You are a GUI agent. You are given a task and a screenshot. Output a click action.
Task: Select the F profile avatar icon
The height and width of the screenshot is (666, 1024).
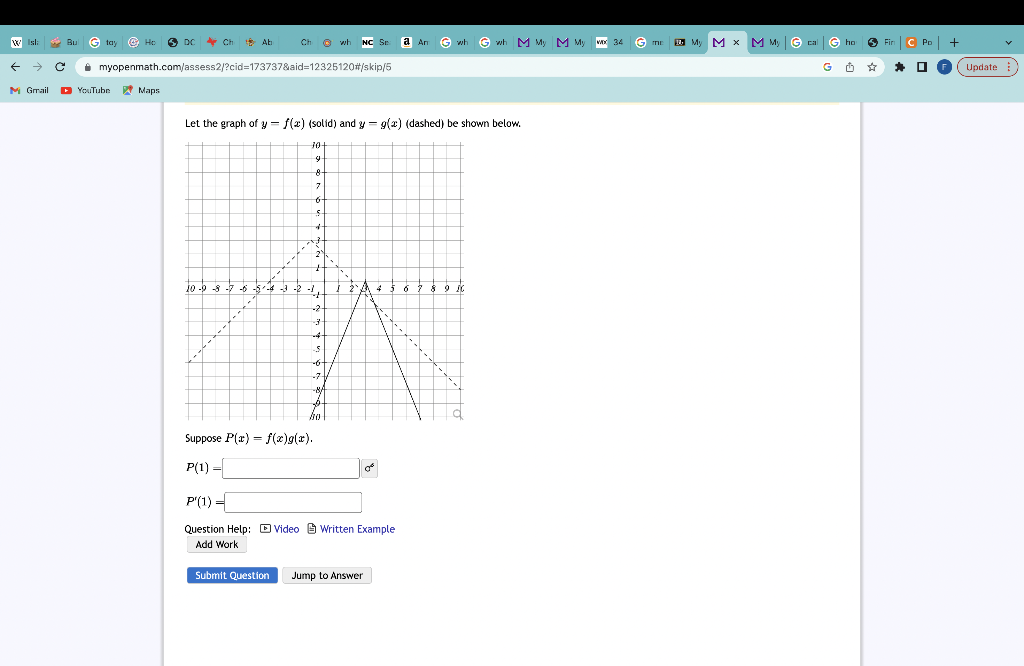[x=945, y=67]
